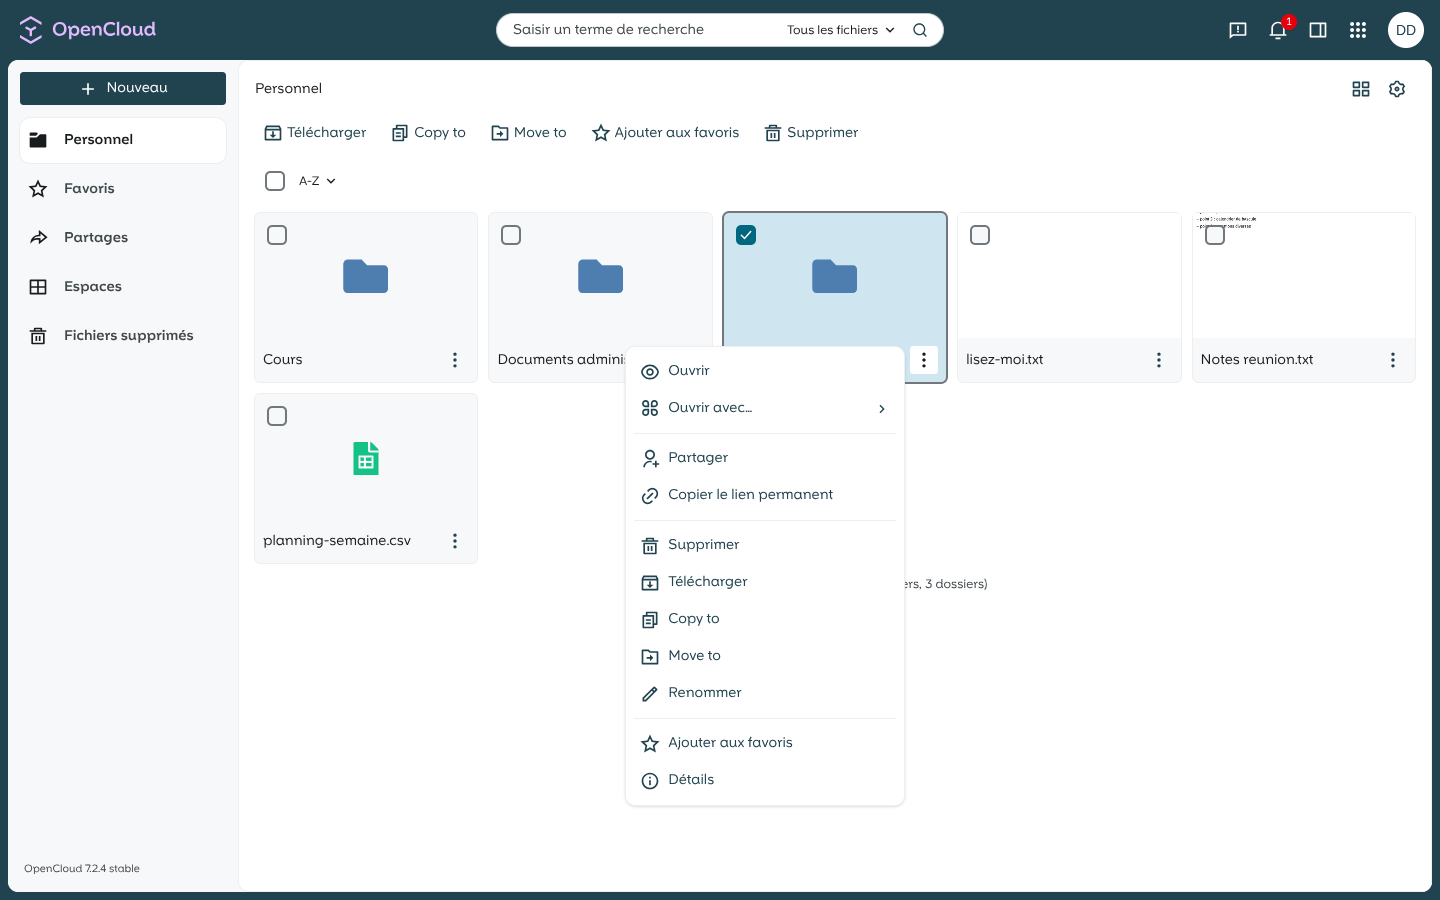Check the Documents administratifs checkbox
Viewport: 1440px width, 900px height.
pyautogui.click(x=511, y=235)
